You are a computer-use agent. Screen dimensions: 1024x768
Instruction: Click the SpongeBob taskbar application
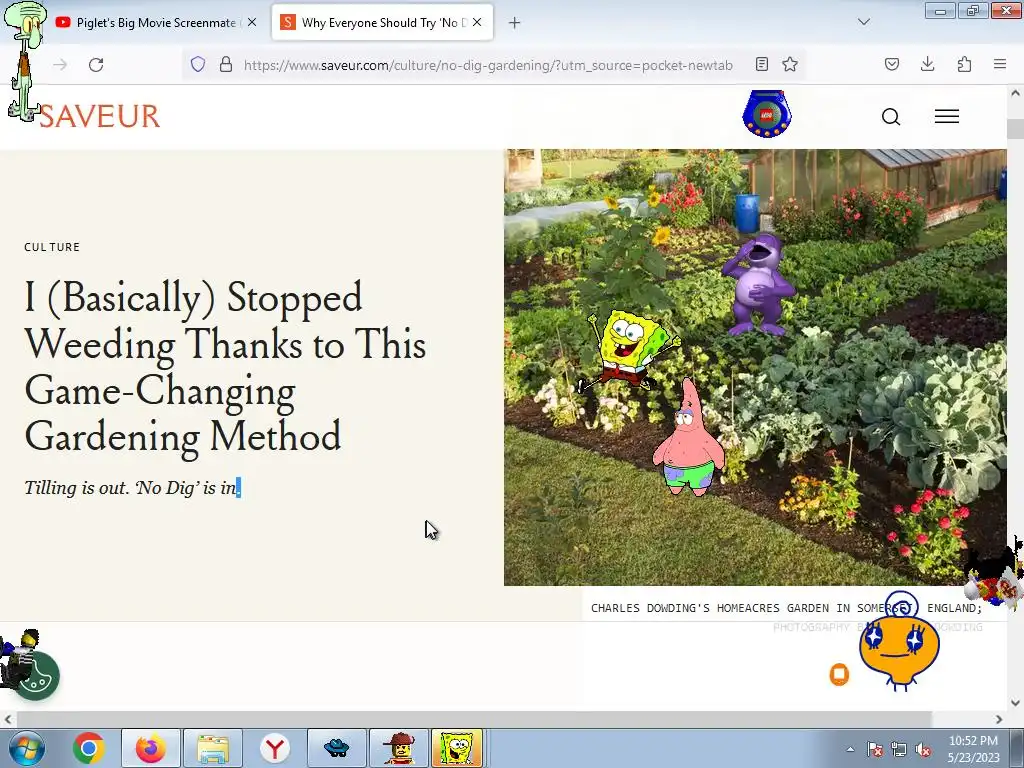click(457, 748)
